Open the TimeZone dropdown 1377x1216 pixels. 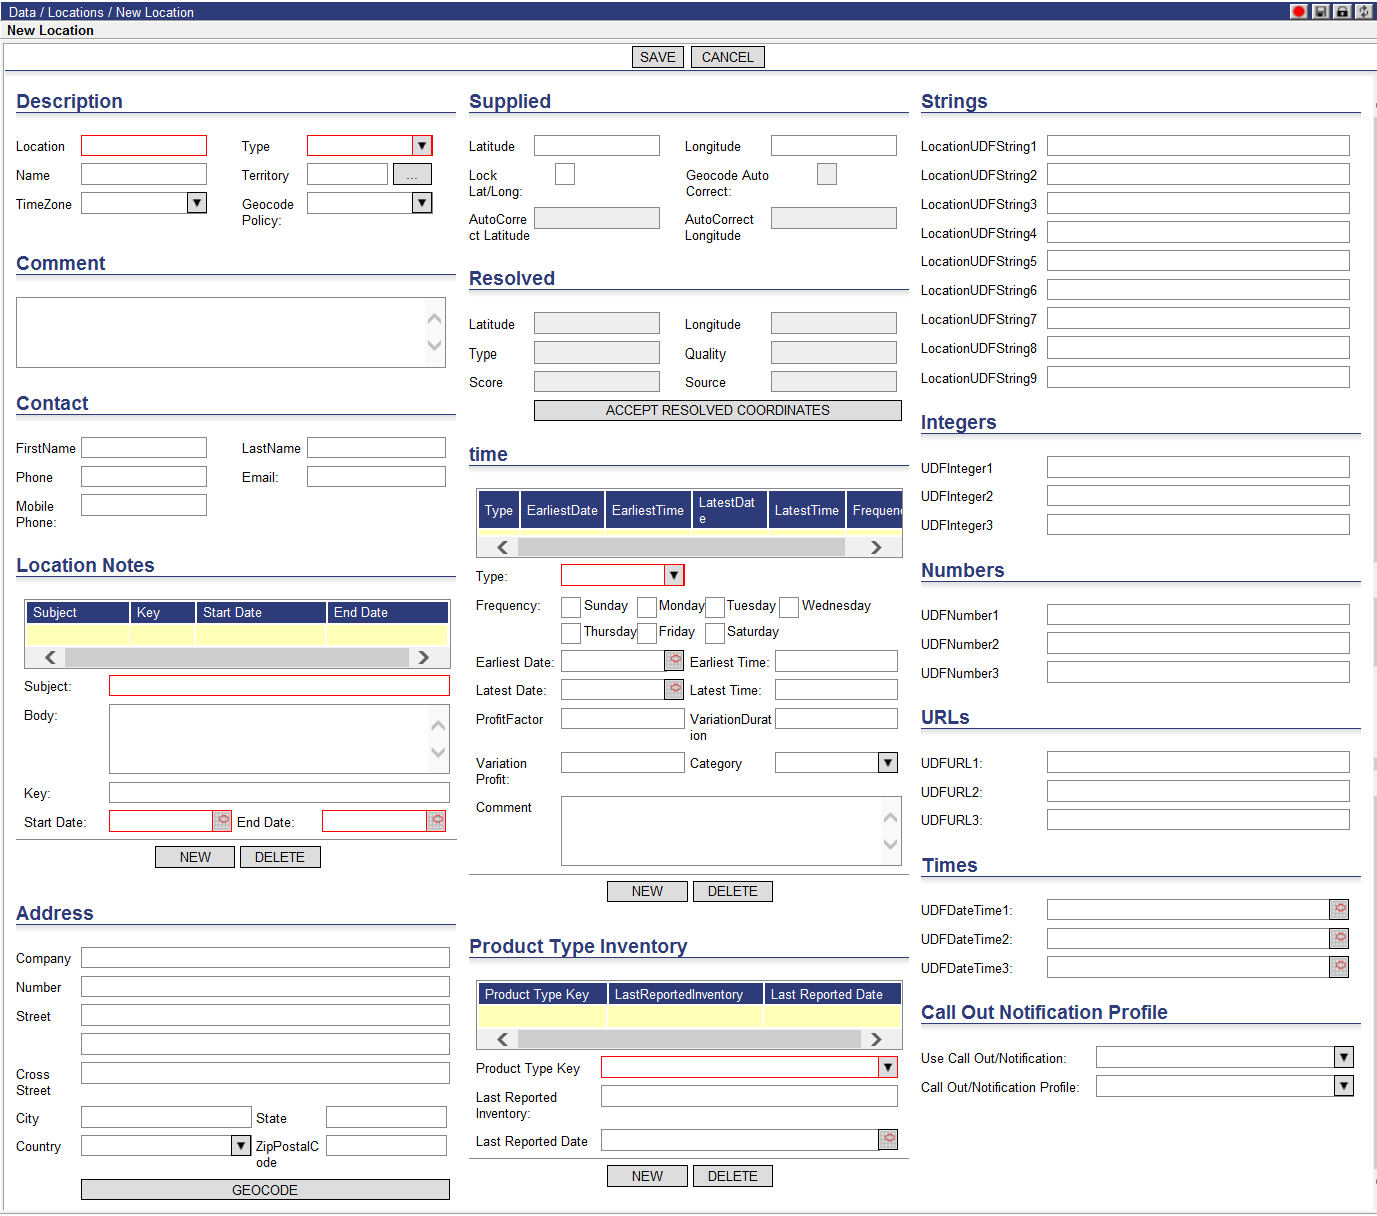(x=197, y=203)
